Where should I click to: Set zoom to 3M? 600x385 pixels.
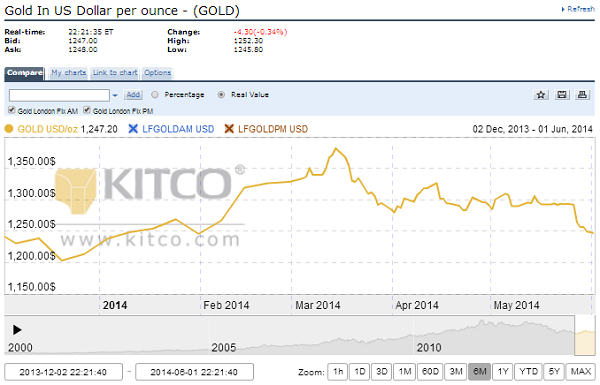coord(456,372)
